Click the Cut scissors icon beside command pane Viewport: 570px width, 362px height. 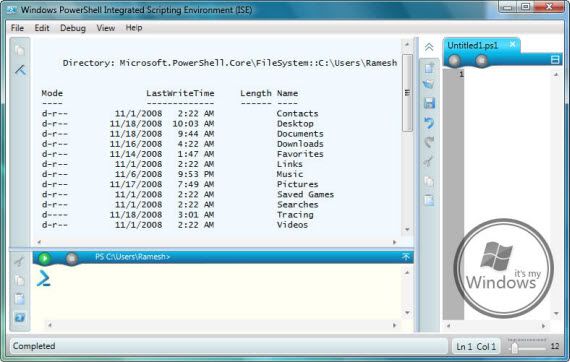tap(19, 261)
